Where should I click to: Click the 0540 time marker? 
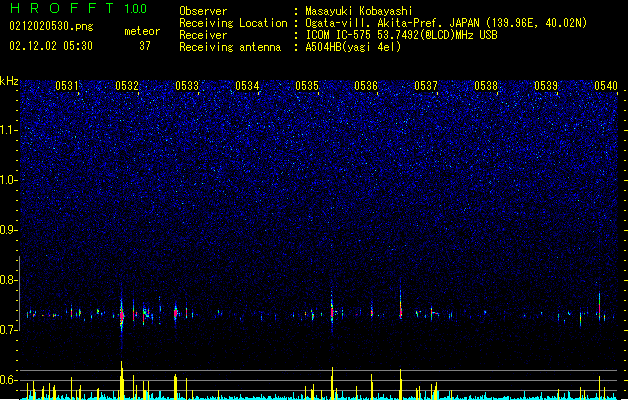point(606,86)
